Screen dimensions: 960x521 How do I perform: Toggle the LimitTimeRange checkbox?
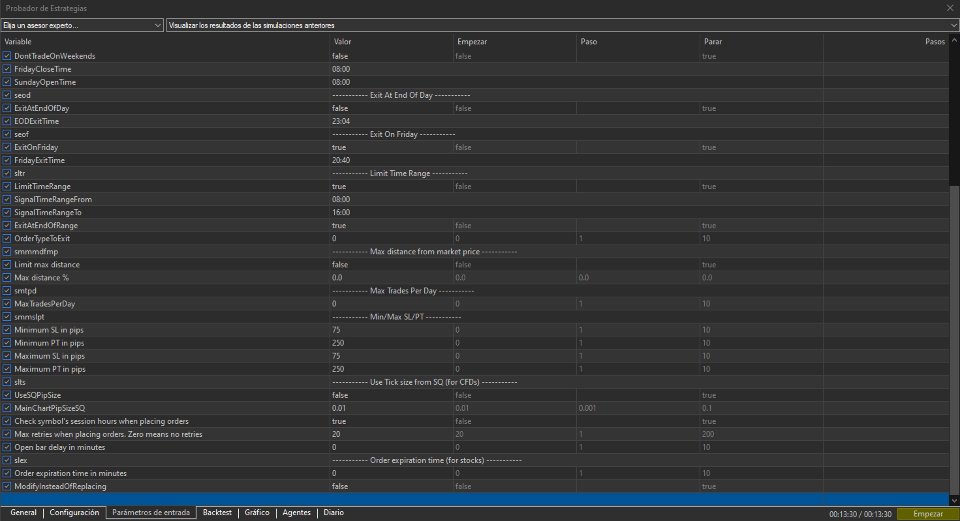(x=7, y=186)
